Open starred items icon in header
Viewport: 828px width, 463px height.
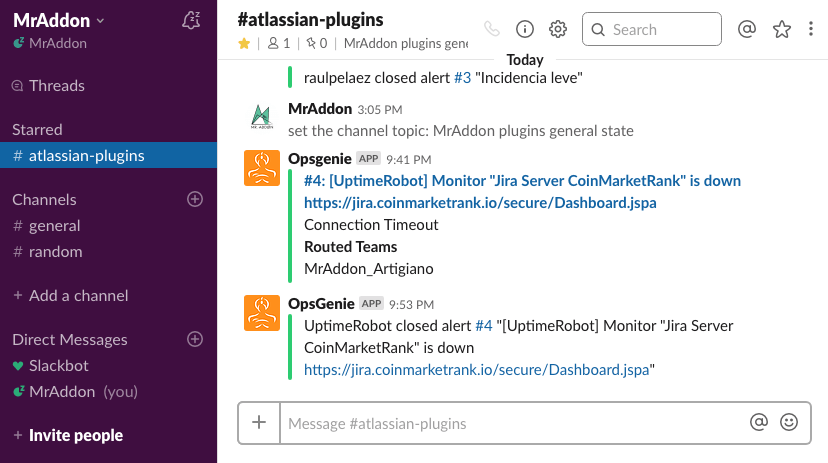[x=782, y=29]
